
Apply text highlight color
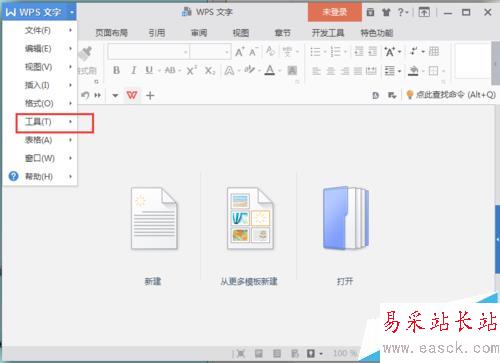[x=249, y=70]
